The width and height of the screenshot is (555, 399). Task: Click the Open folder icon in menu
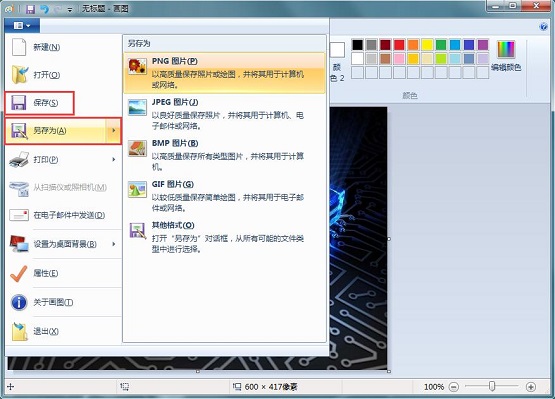pyautogui.click(x=19, y=74)
